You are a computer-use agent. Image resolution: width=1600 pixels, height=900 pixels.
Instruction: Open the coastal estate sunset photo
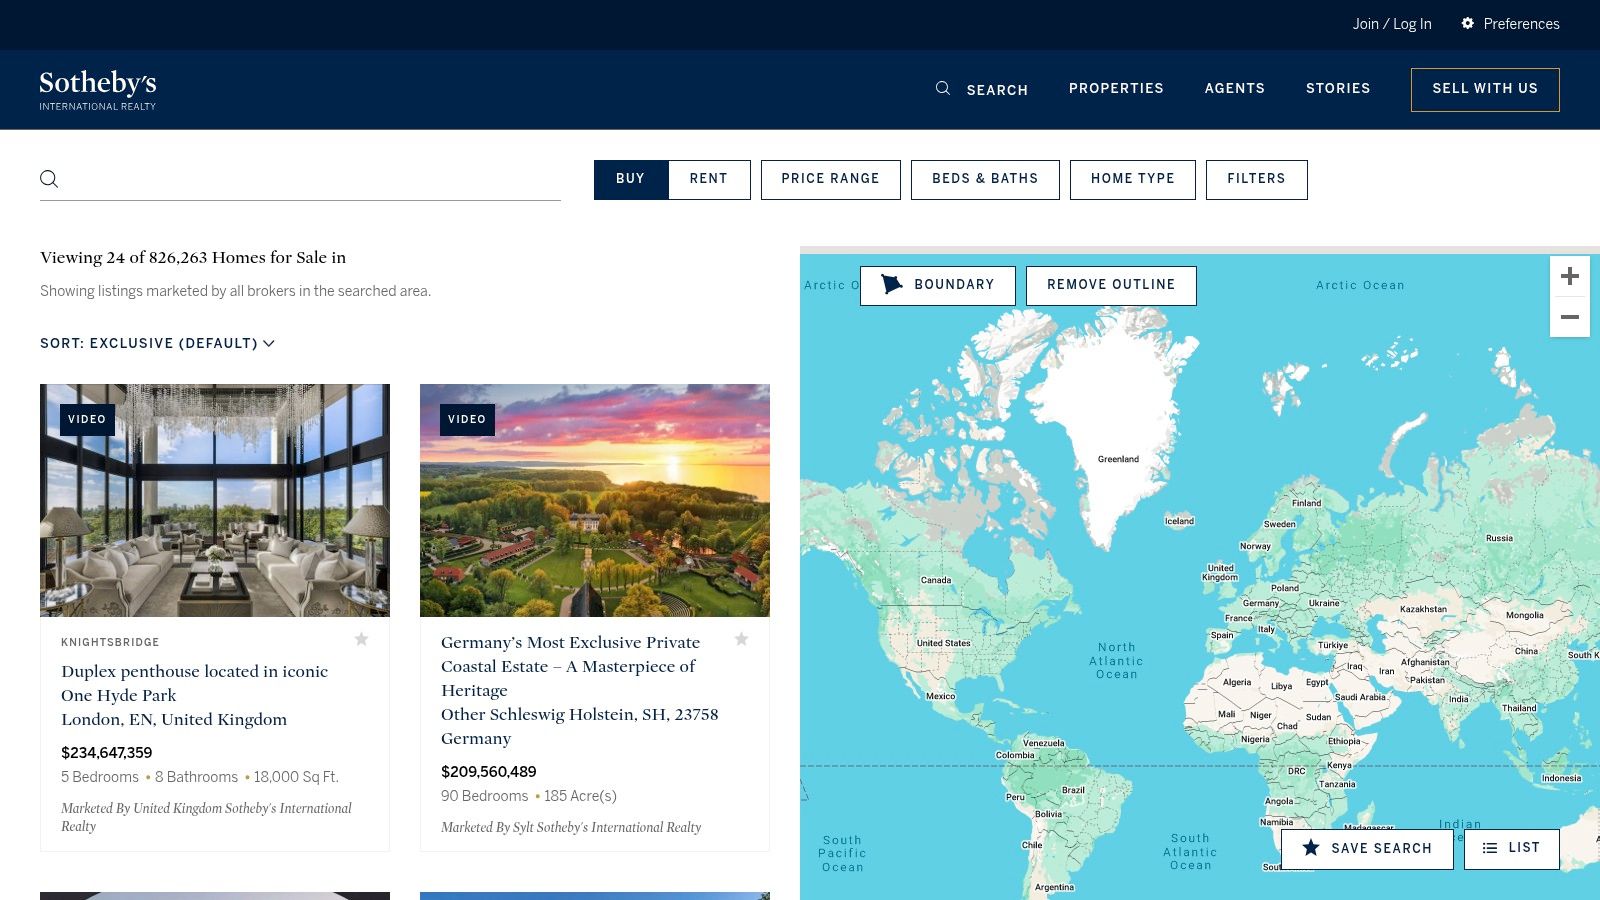(x=595, y=500)
